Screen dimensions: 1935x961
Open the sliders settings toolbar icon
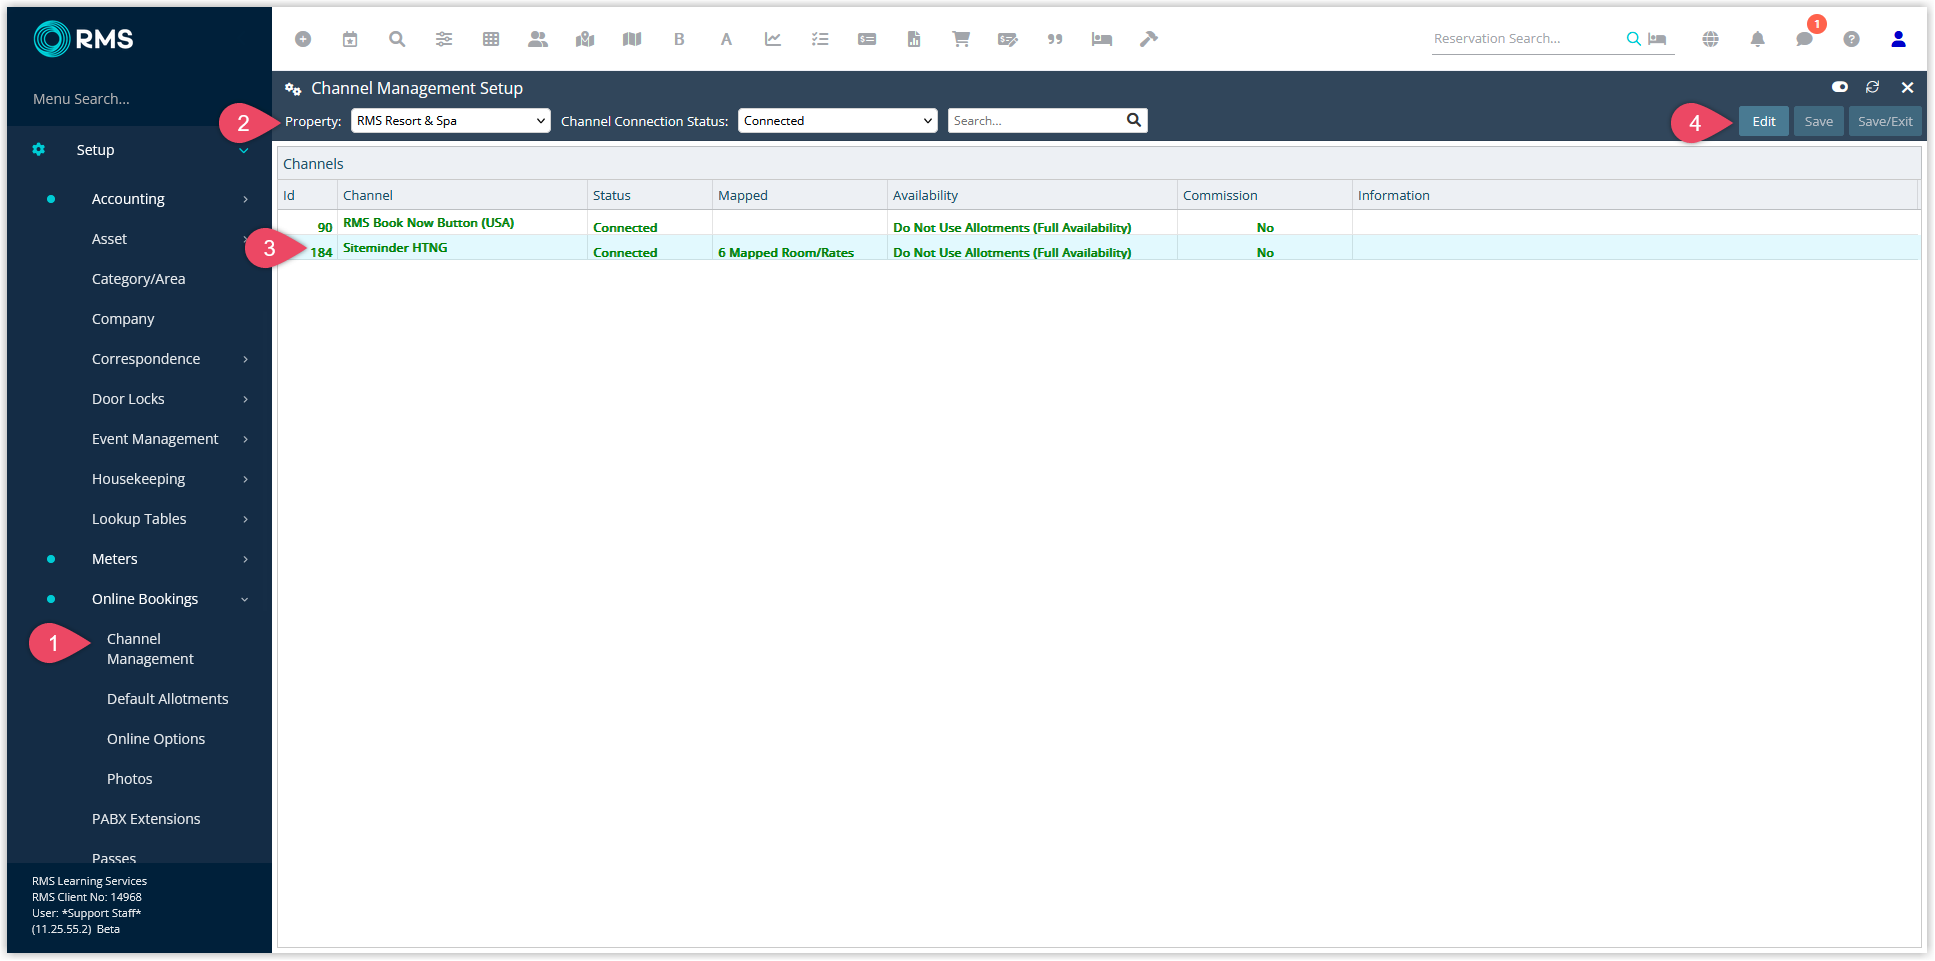(444, 39)
